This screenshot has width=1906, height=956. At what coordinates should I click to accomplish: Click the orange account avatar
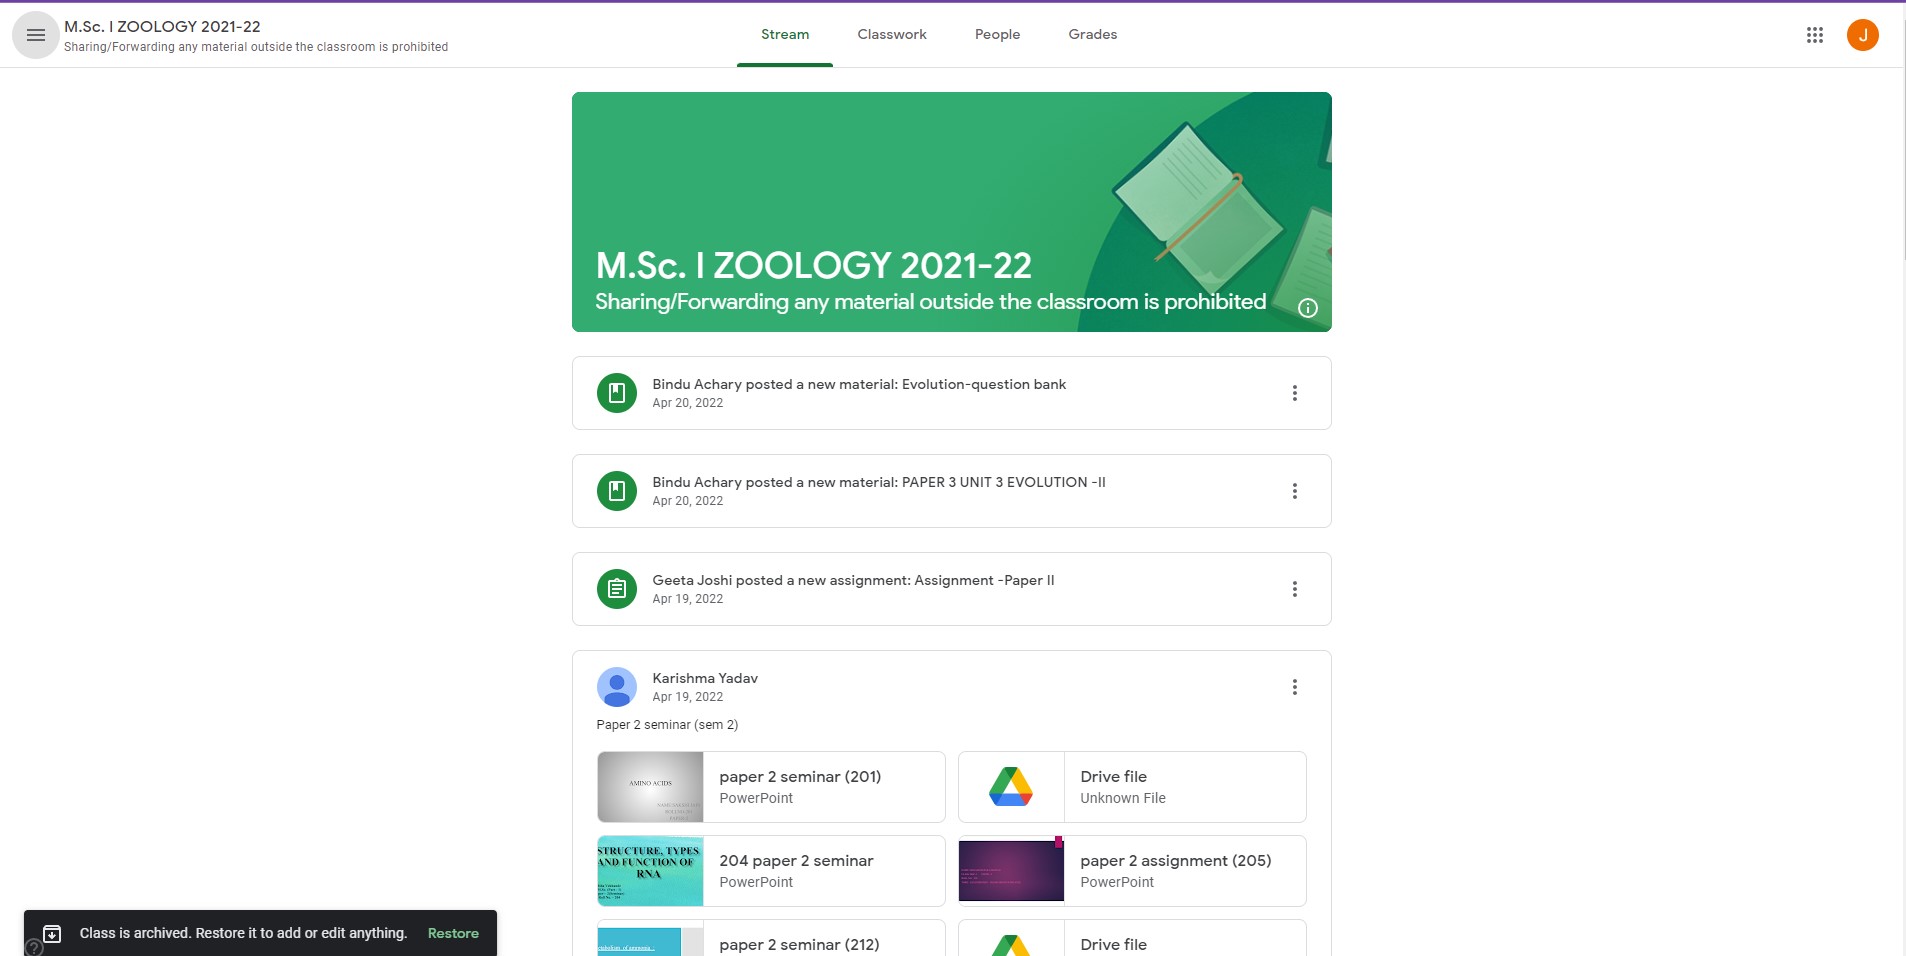coord(1862,35)
